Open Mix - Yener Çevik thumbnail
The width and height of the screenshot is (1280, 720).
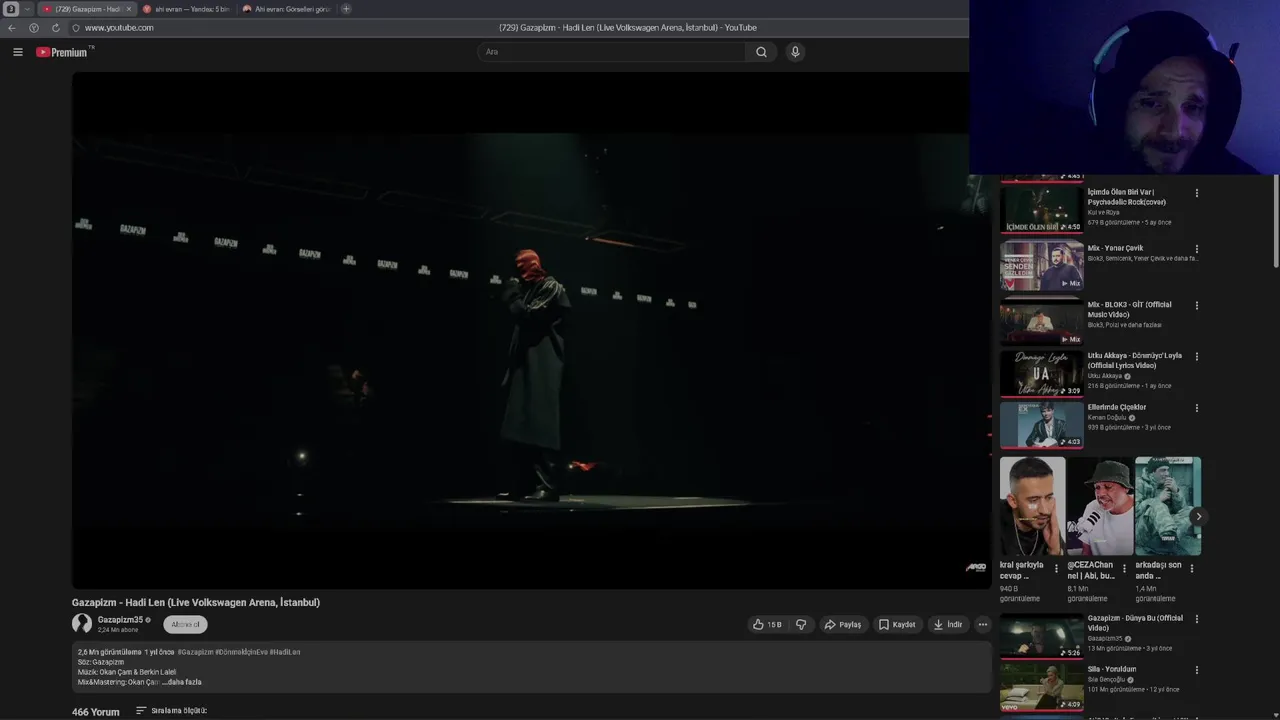pos(1042,266)
